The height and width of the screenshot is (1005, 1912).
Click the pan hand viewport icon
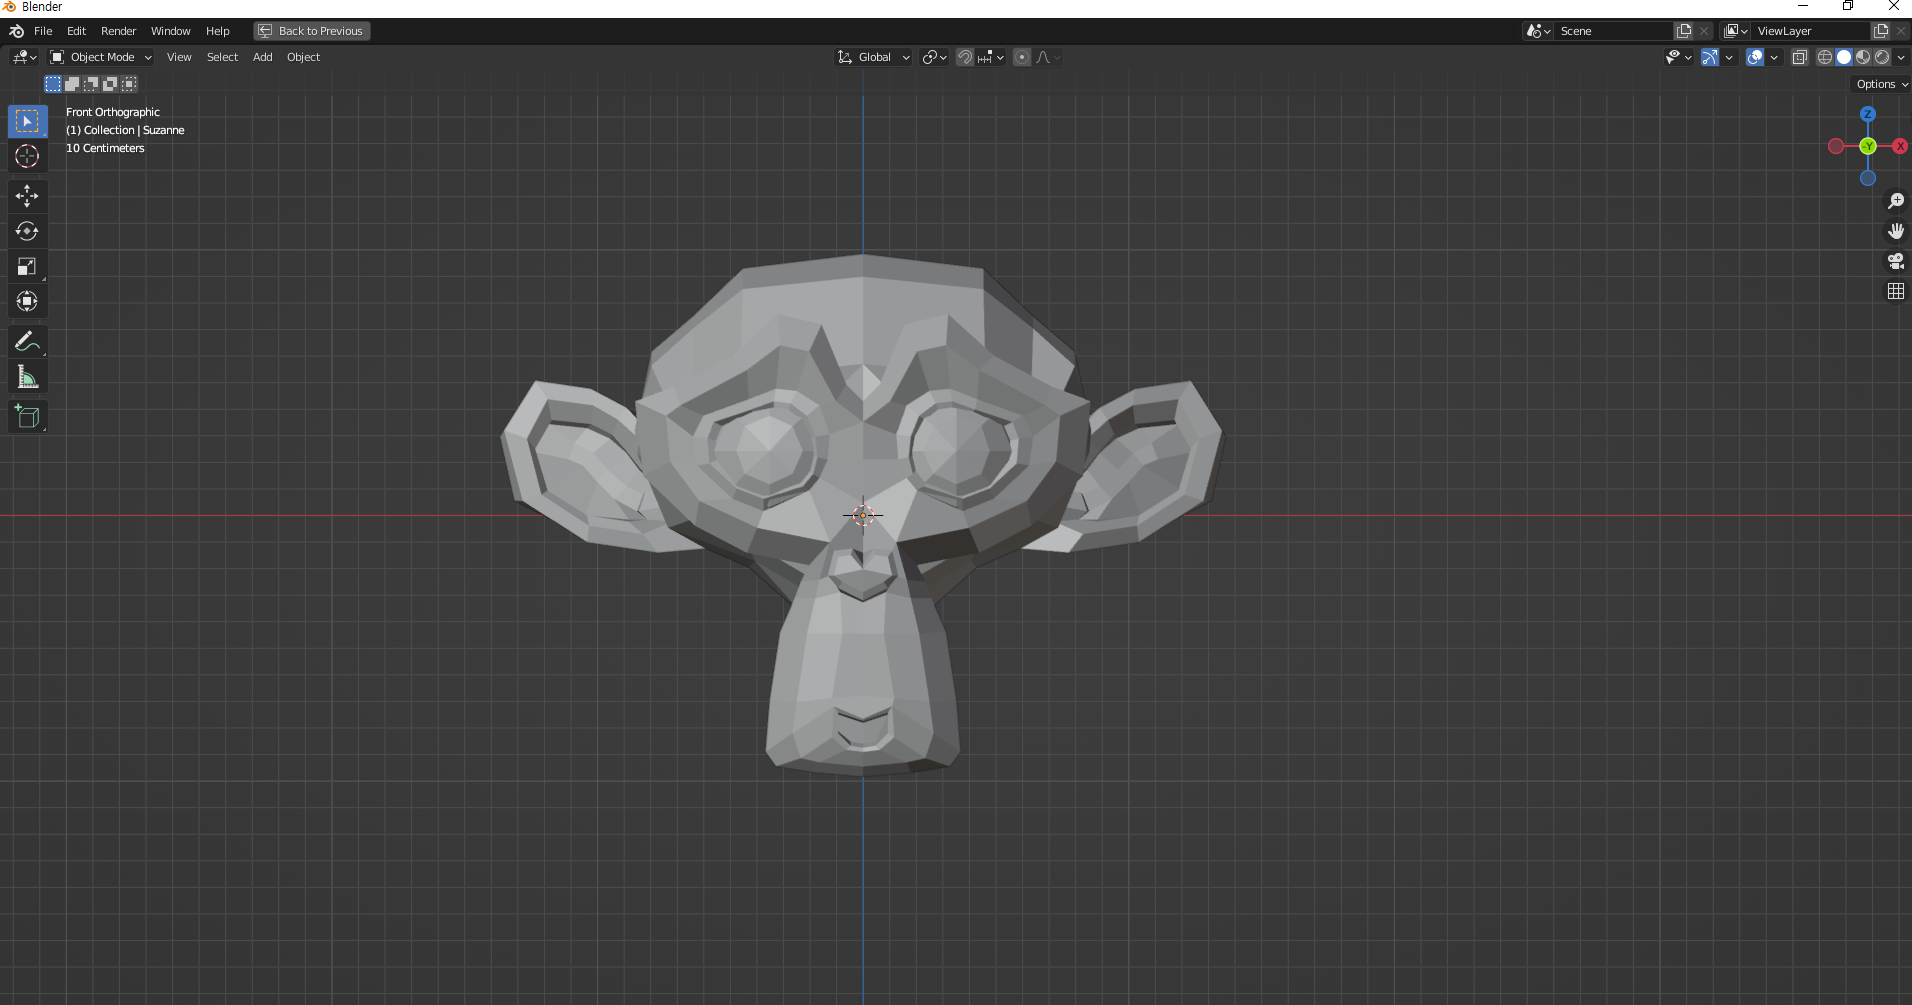pos(1895,231)
